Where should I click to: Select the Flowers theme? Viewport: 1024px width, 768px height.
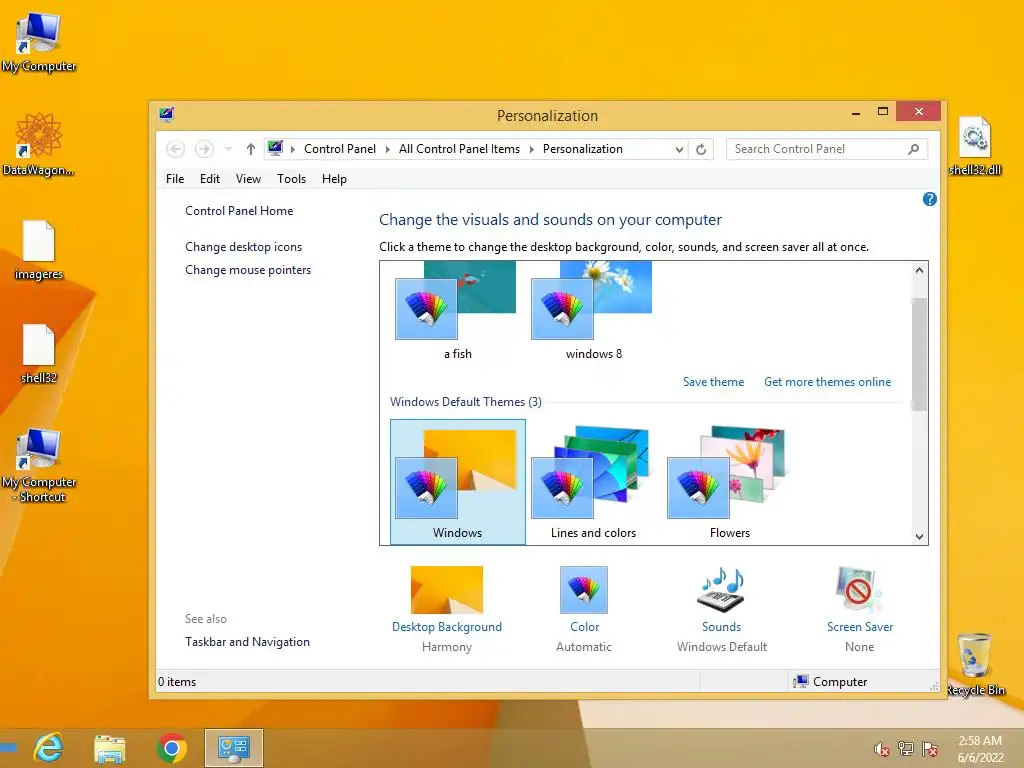click(x=729, y=482)
